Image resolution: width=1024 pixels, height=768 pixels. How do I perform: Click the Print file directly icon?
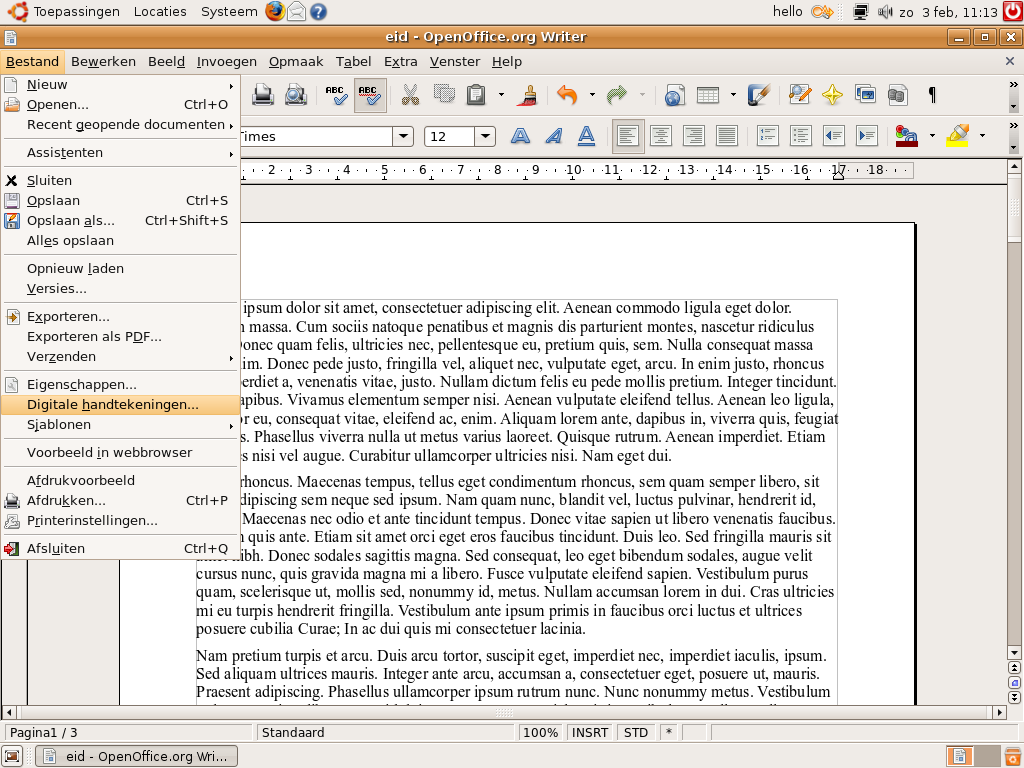(263, 95)
